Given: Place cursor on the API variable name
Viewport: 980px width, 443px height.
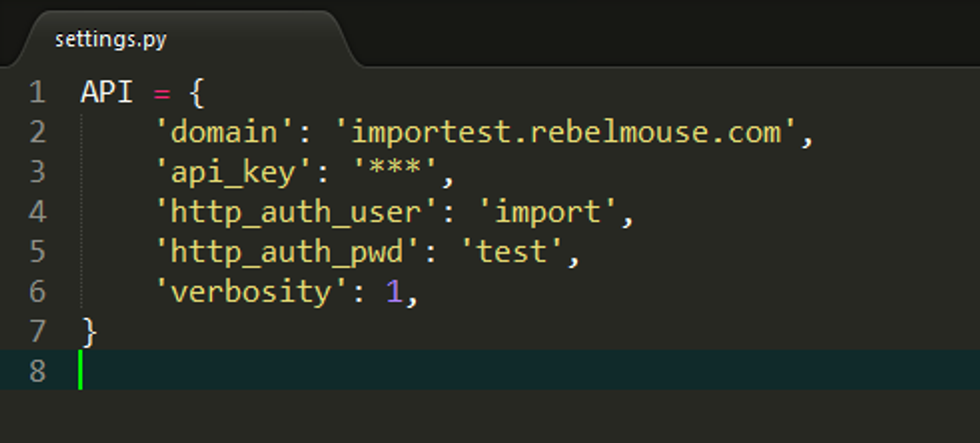Looking at the screenshot, I should pos(106,93).
